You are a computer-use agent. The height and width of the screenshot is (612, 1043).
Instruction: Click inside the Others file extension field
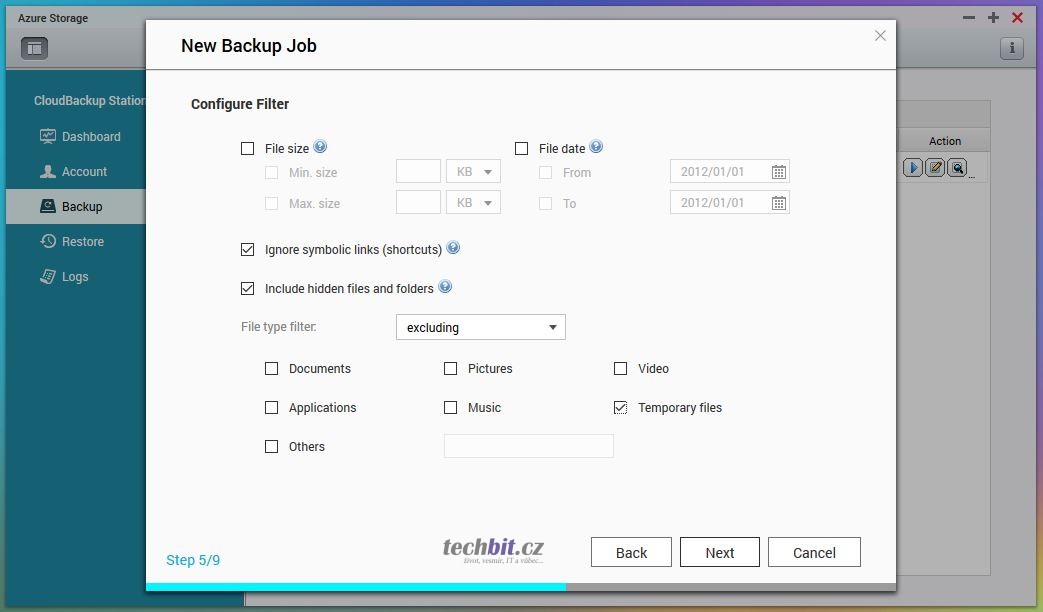tap(528, 447)
